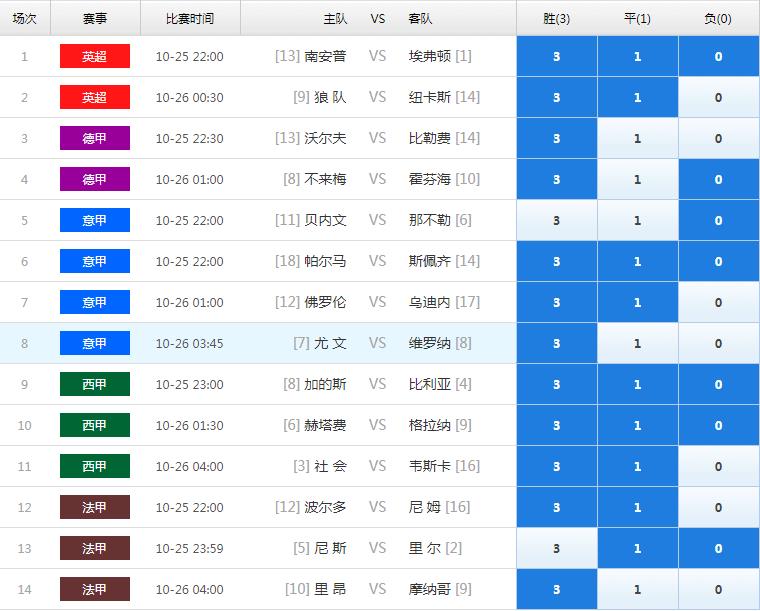The image size is (760, 611).
Task: Deselect loss (0) for 加的斯 vs 比利亚
Action: coord(718,385)
